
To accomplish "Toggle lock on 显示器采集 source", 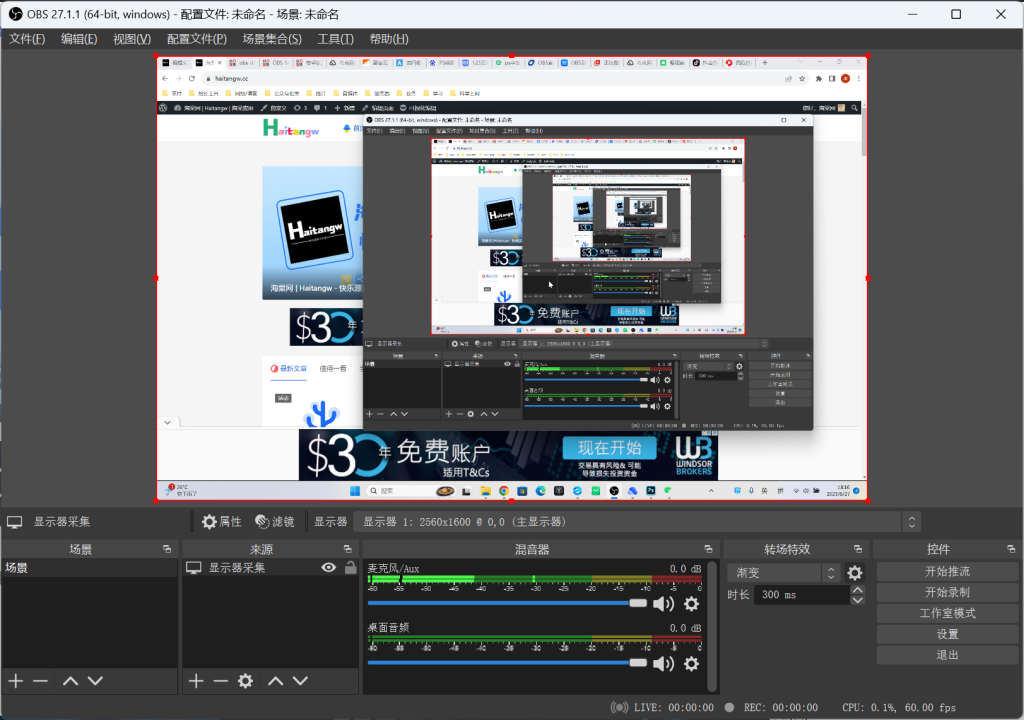I will [350, 568].
